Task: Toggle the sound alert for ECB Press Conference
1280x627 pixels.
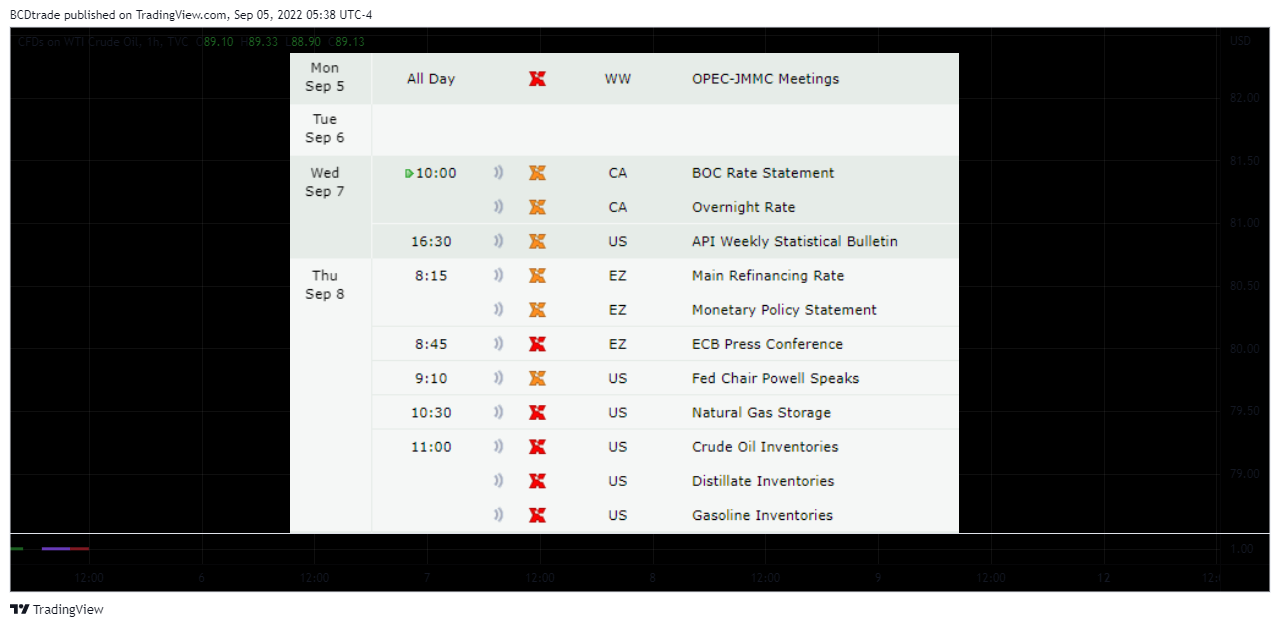Action: tap(498, 344)
